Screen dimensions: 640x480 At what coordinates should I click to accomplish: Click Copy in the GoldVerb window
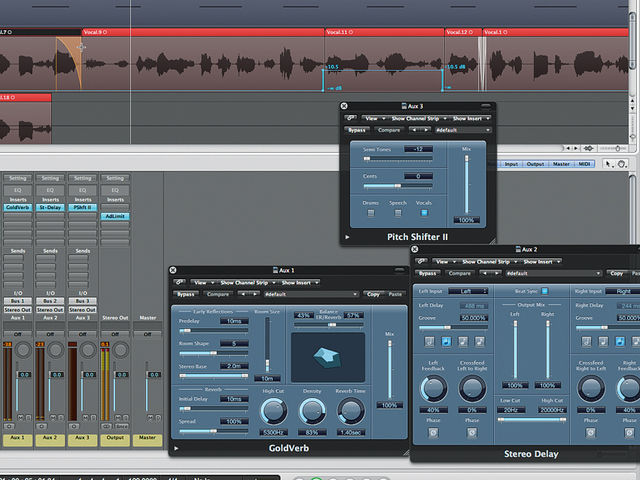[373, 294]
